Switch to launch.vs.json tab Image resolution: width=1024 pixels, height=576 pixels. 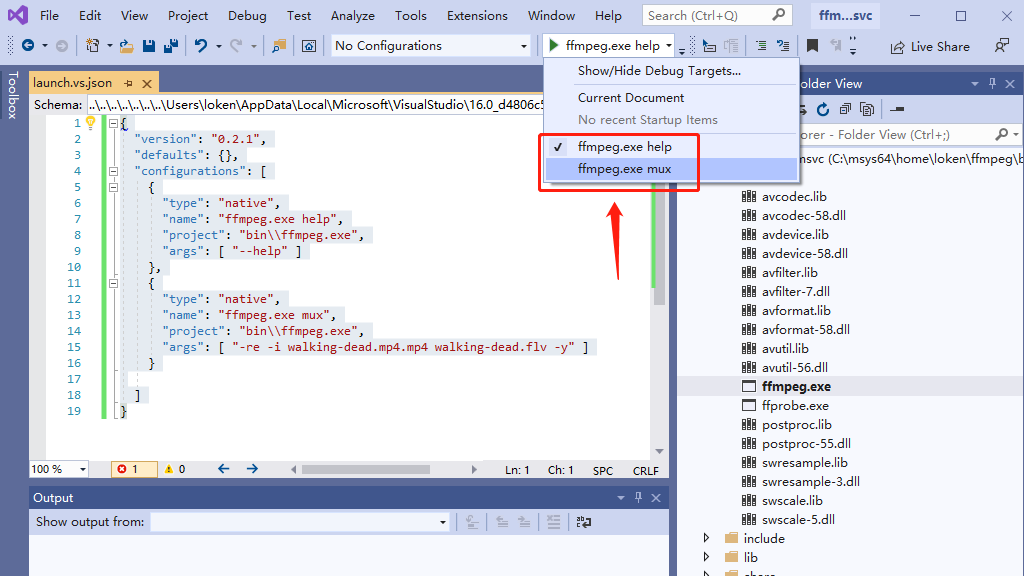(72, 83)
